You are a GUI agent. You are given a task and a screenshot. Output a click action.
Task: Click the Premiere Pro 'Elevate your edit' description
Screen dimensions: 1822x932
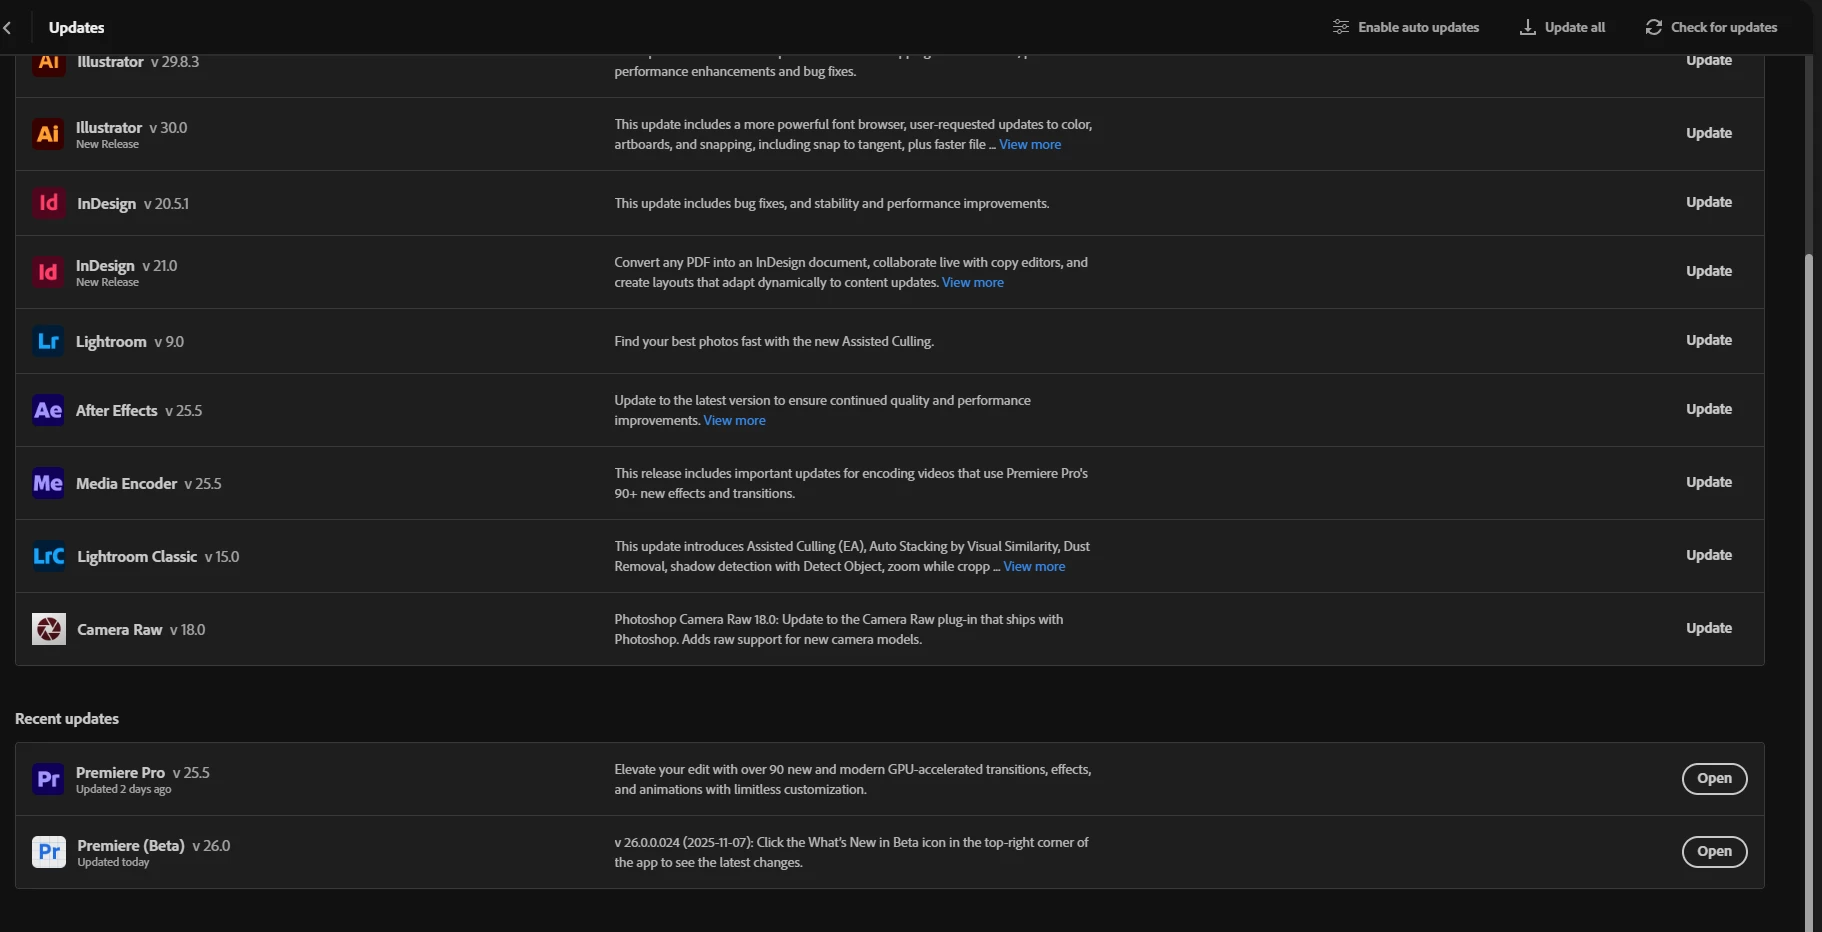[x=853, y=780]
